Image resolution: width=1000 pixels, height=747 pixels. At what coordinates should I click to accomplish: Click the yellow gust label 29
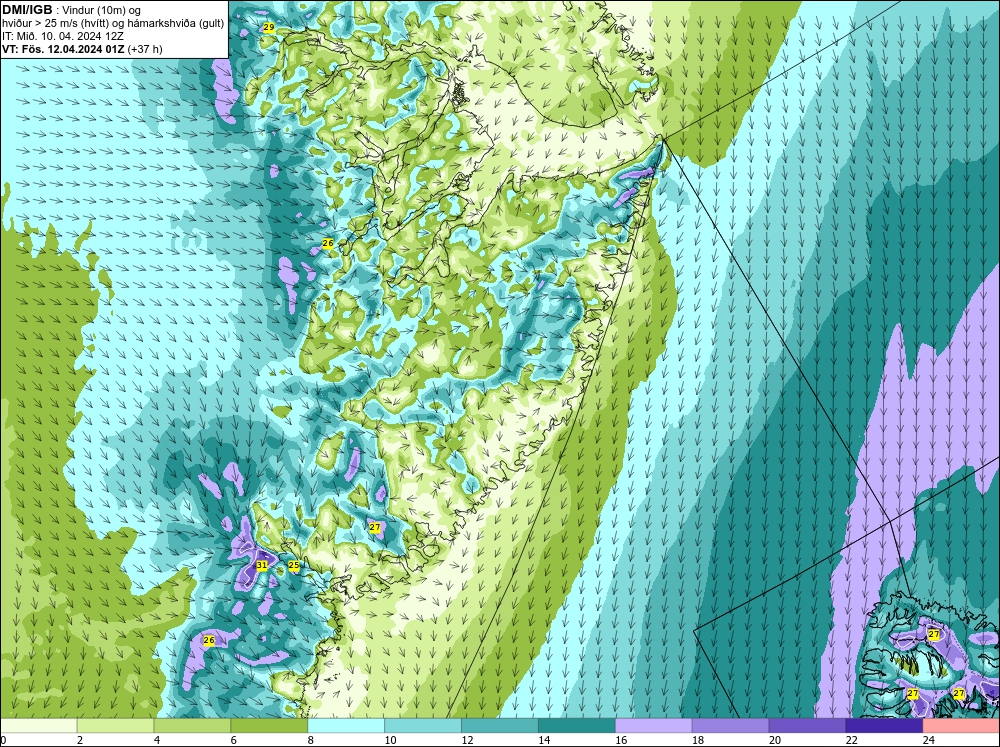point(268,27)
